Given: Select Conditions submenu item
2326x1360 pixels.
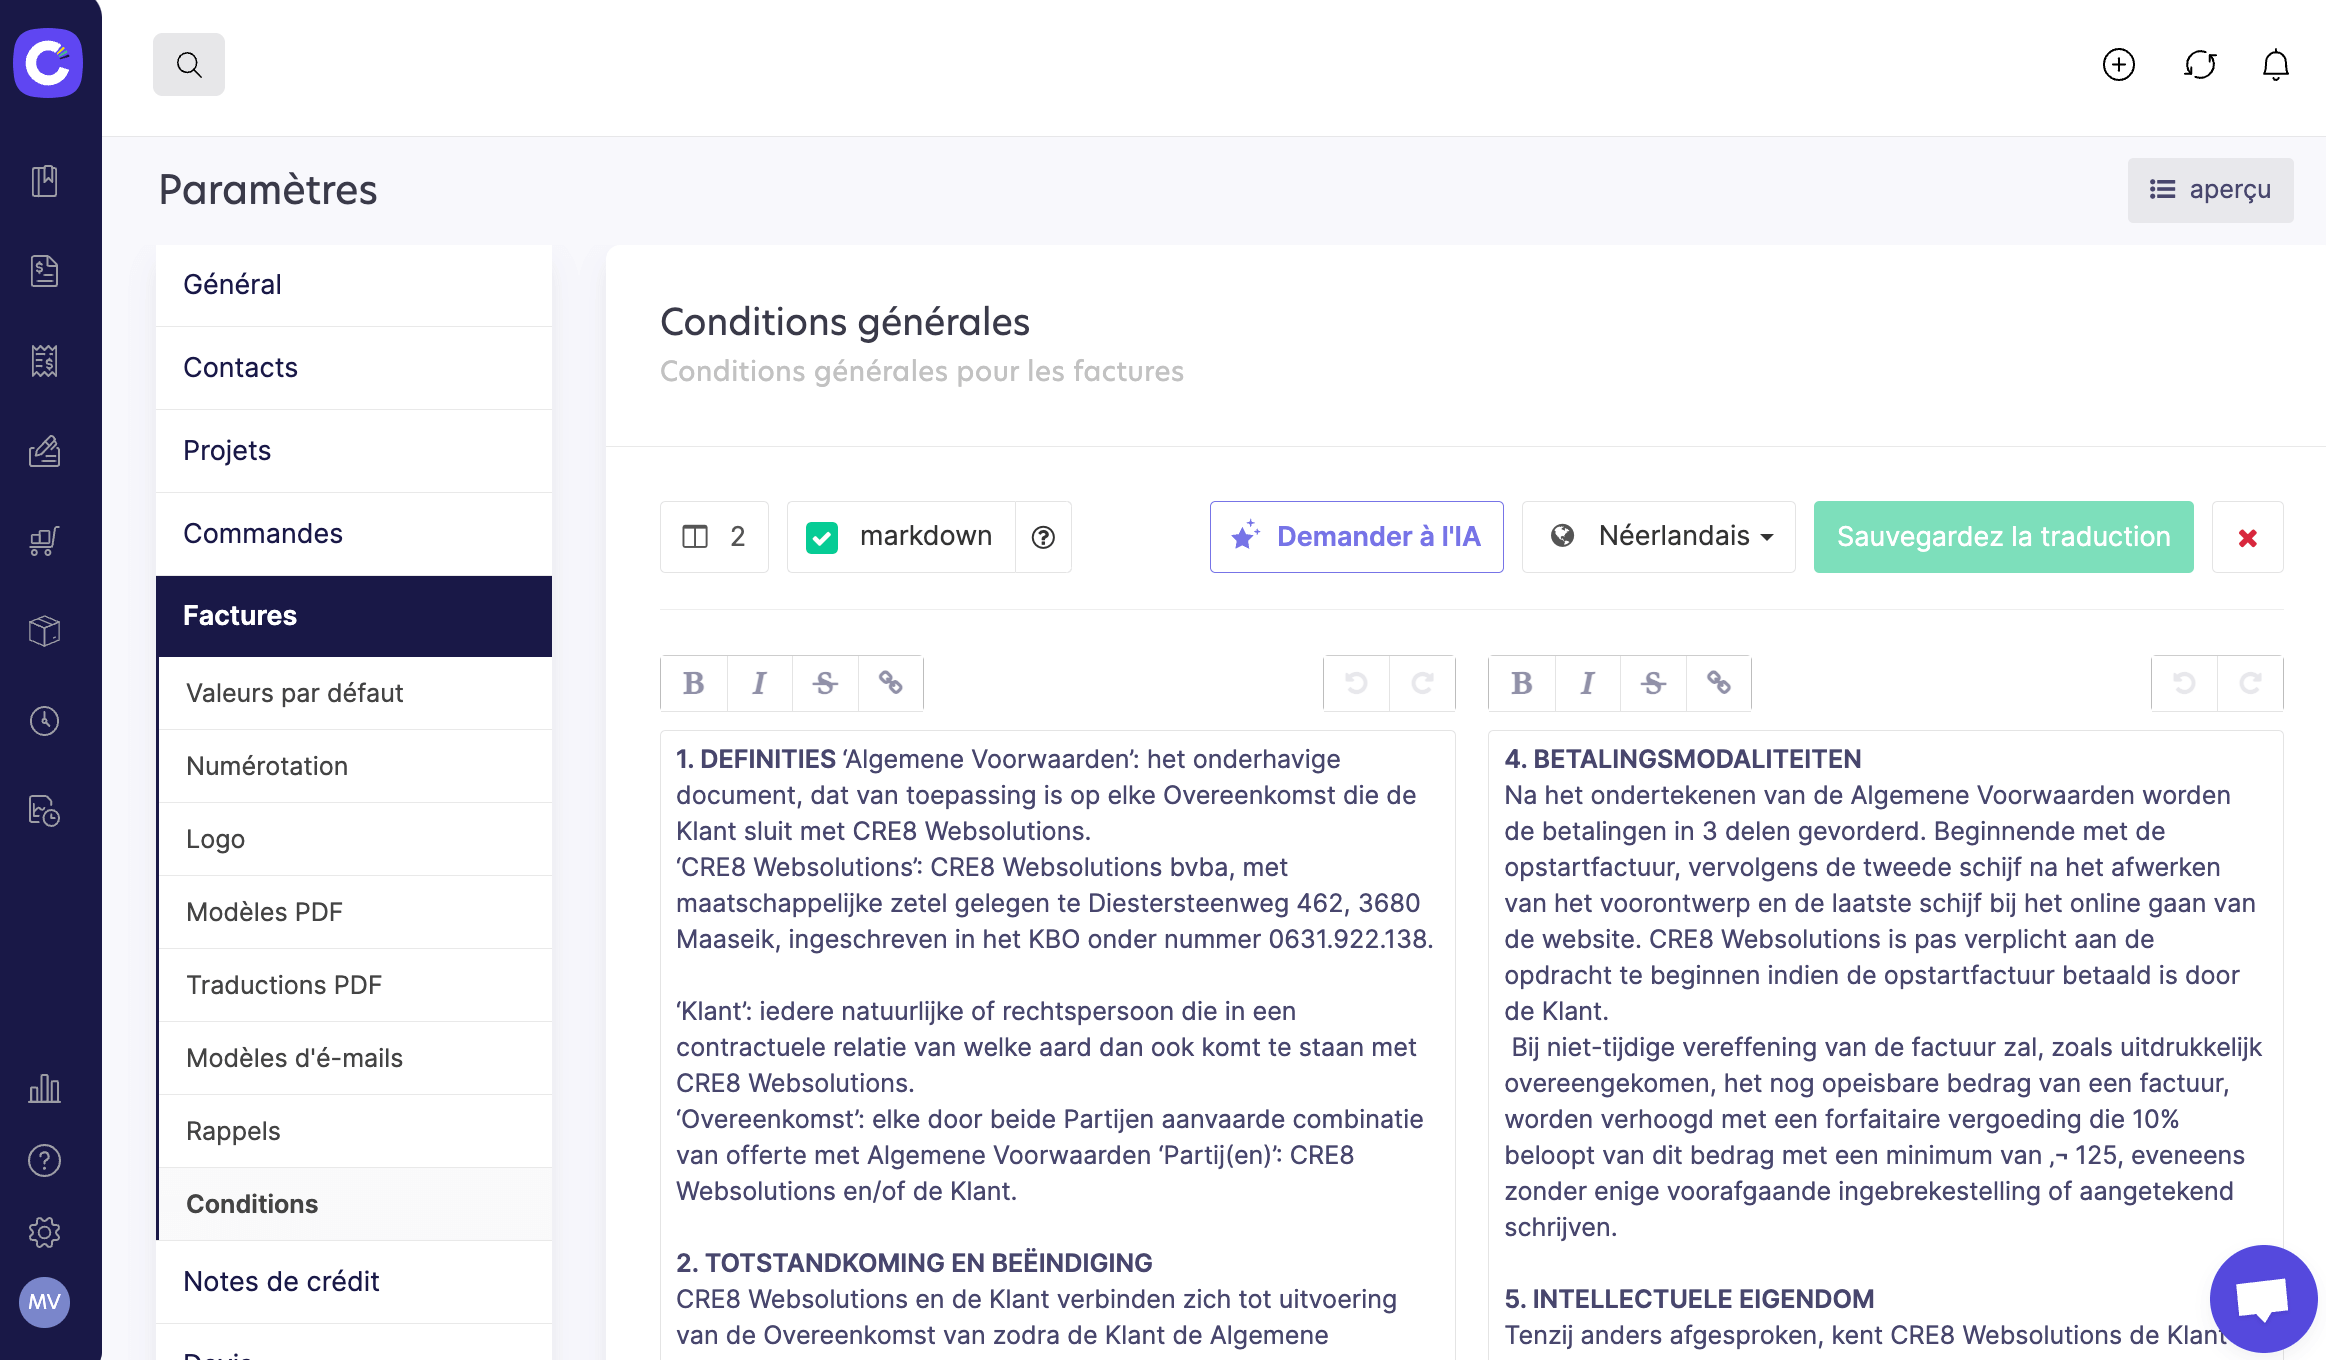Looking at the screenshot, I should (356, 1204).
